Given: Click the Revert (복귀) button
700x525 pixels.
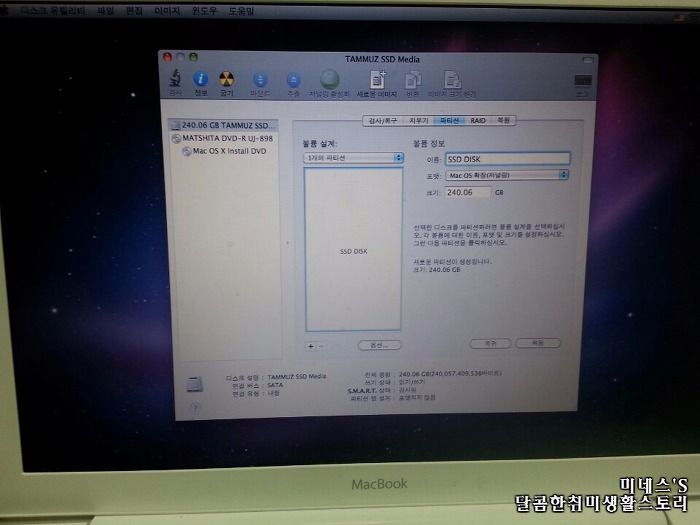Looking at the screenshot, I should (x=490, y=343).
